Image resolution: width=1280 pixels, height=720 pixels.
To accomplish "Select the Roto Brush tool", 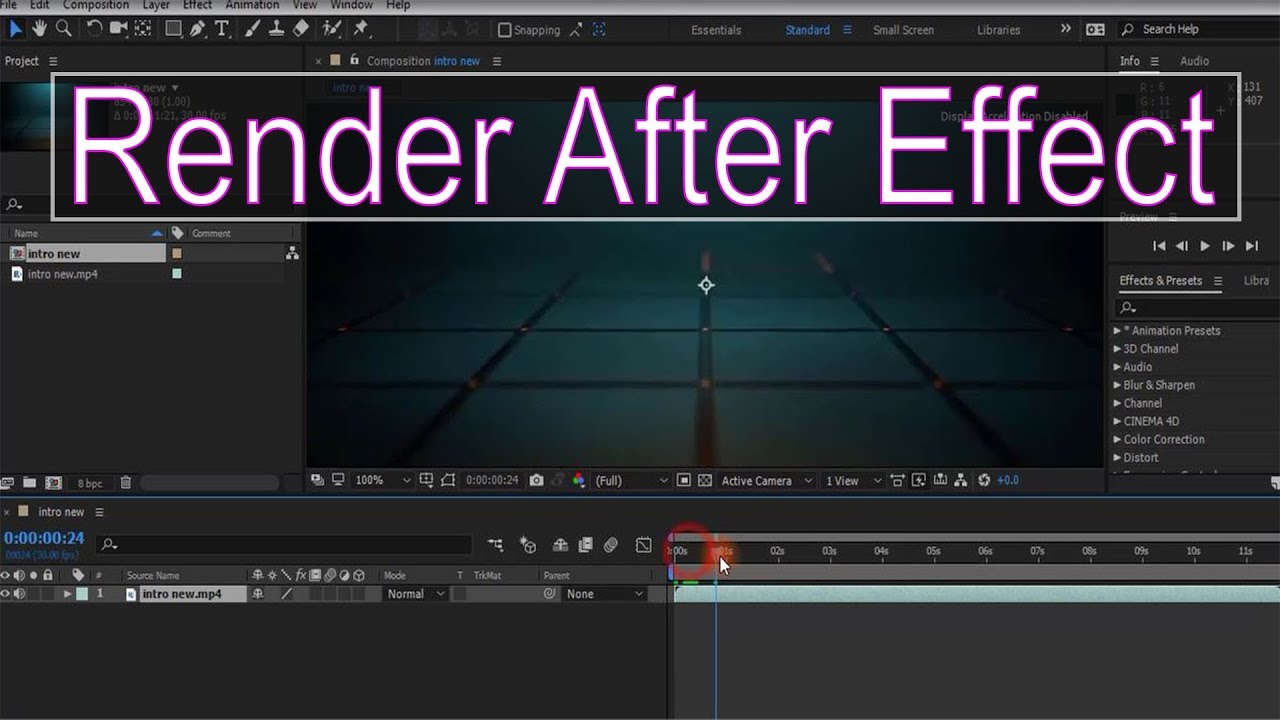I will (x=332, y=29).
